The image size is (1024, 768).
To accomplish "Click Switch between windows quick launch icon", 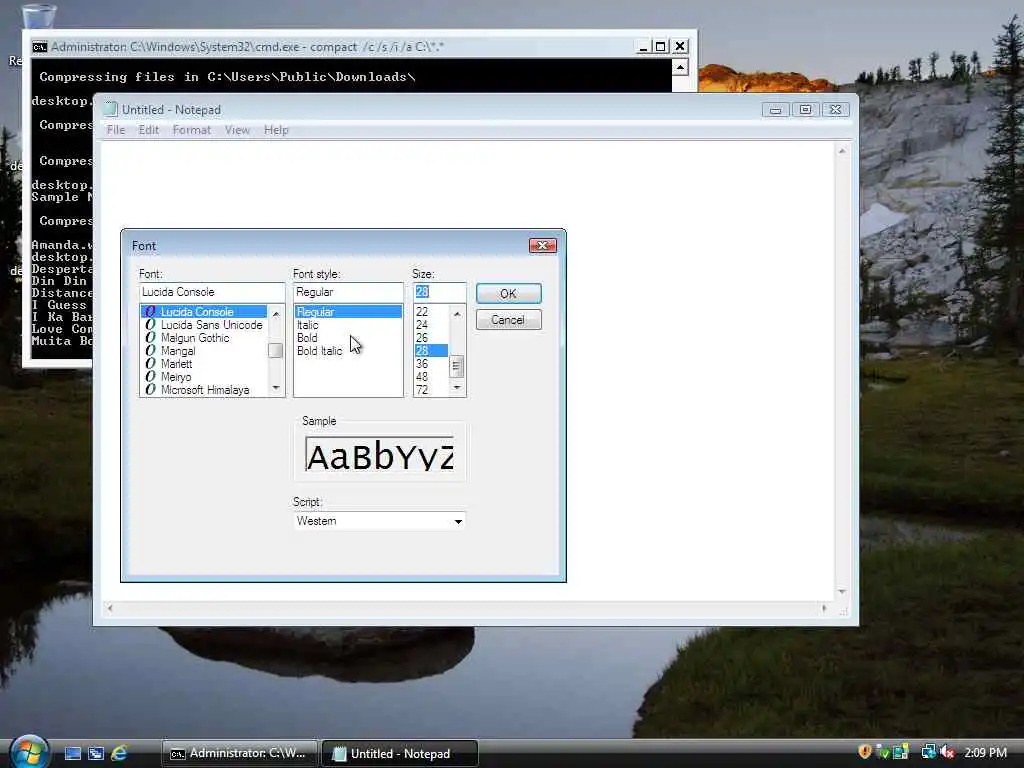I will (96, 753).
